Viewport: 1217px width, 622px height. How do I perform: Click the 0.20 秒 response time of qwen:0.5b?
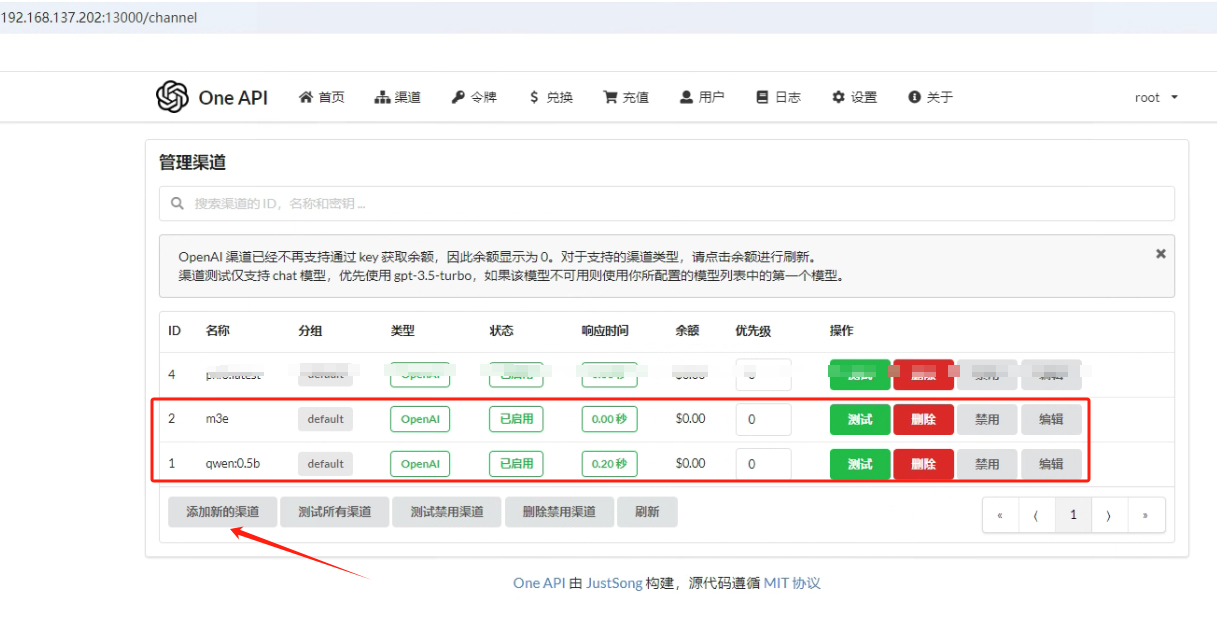pos(610,464)
